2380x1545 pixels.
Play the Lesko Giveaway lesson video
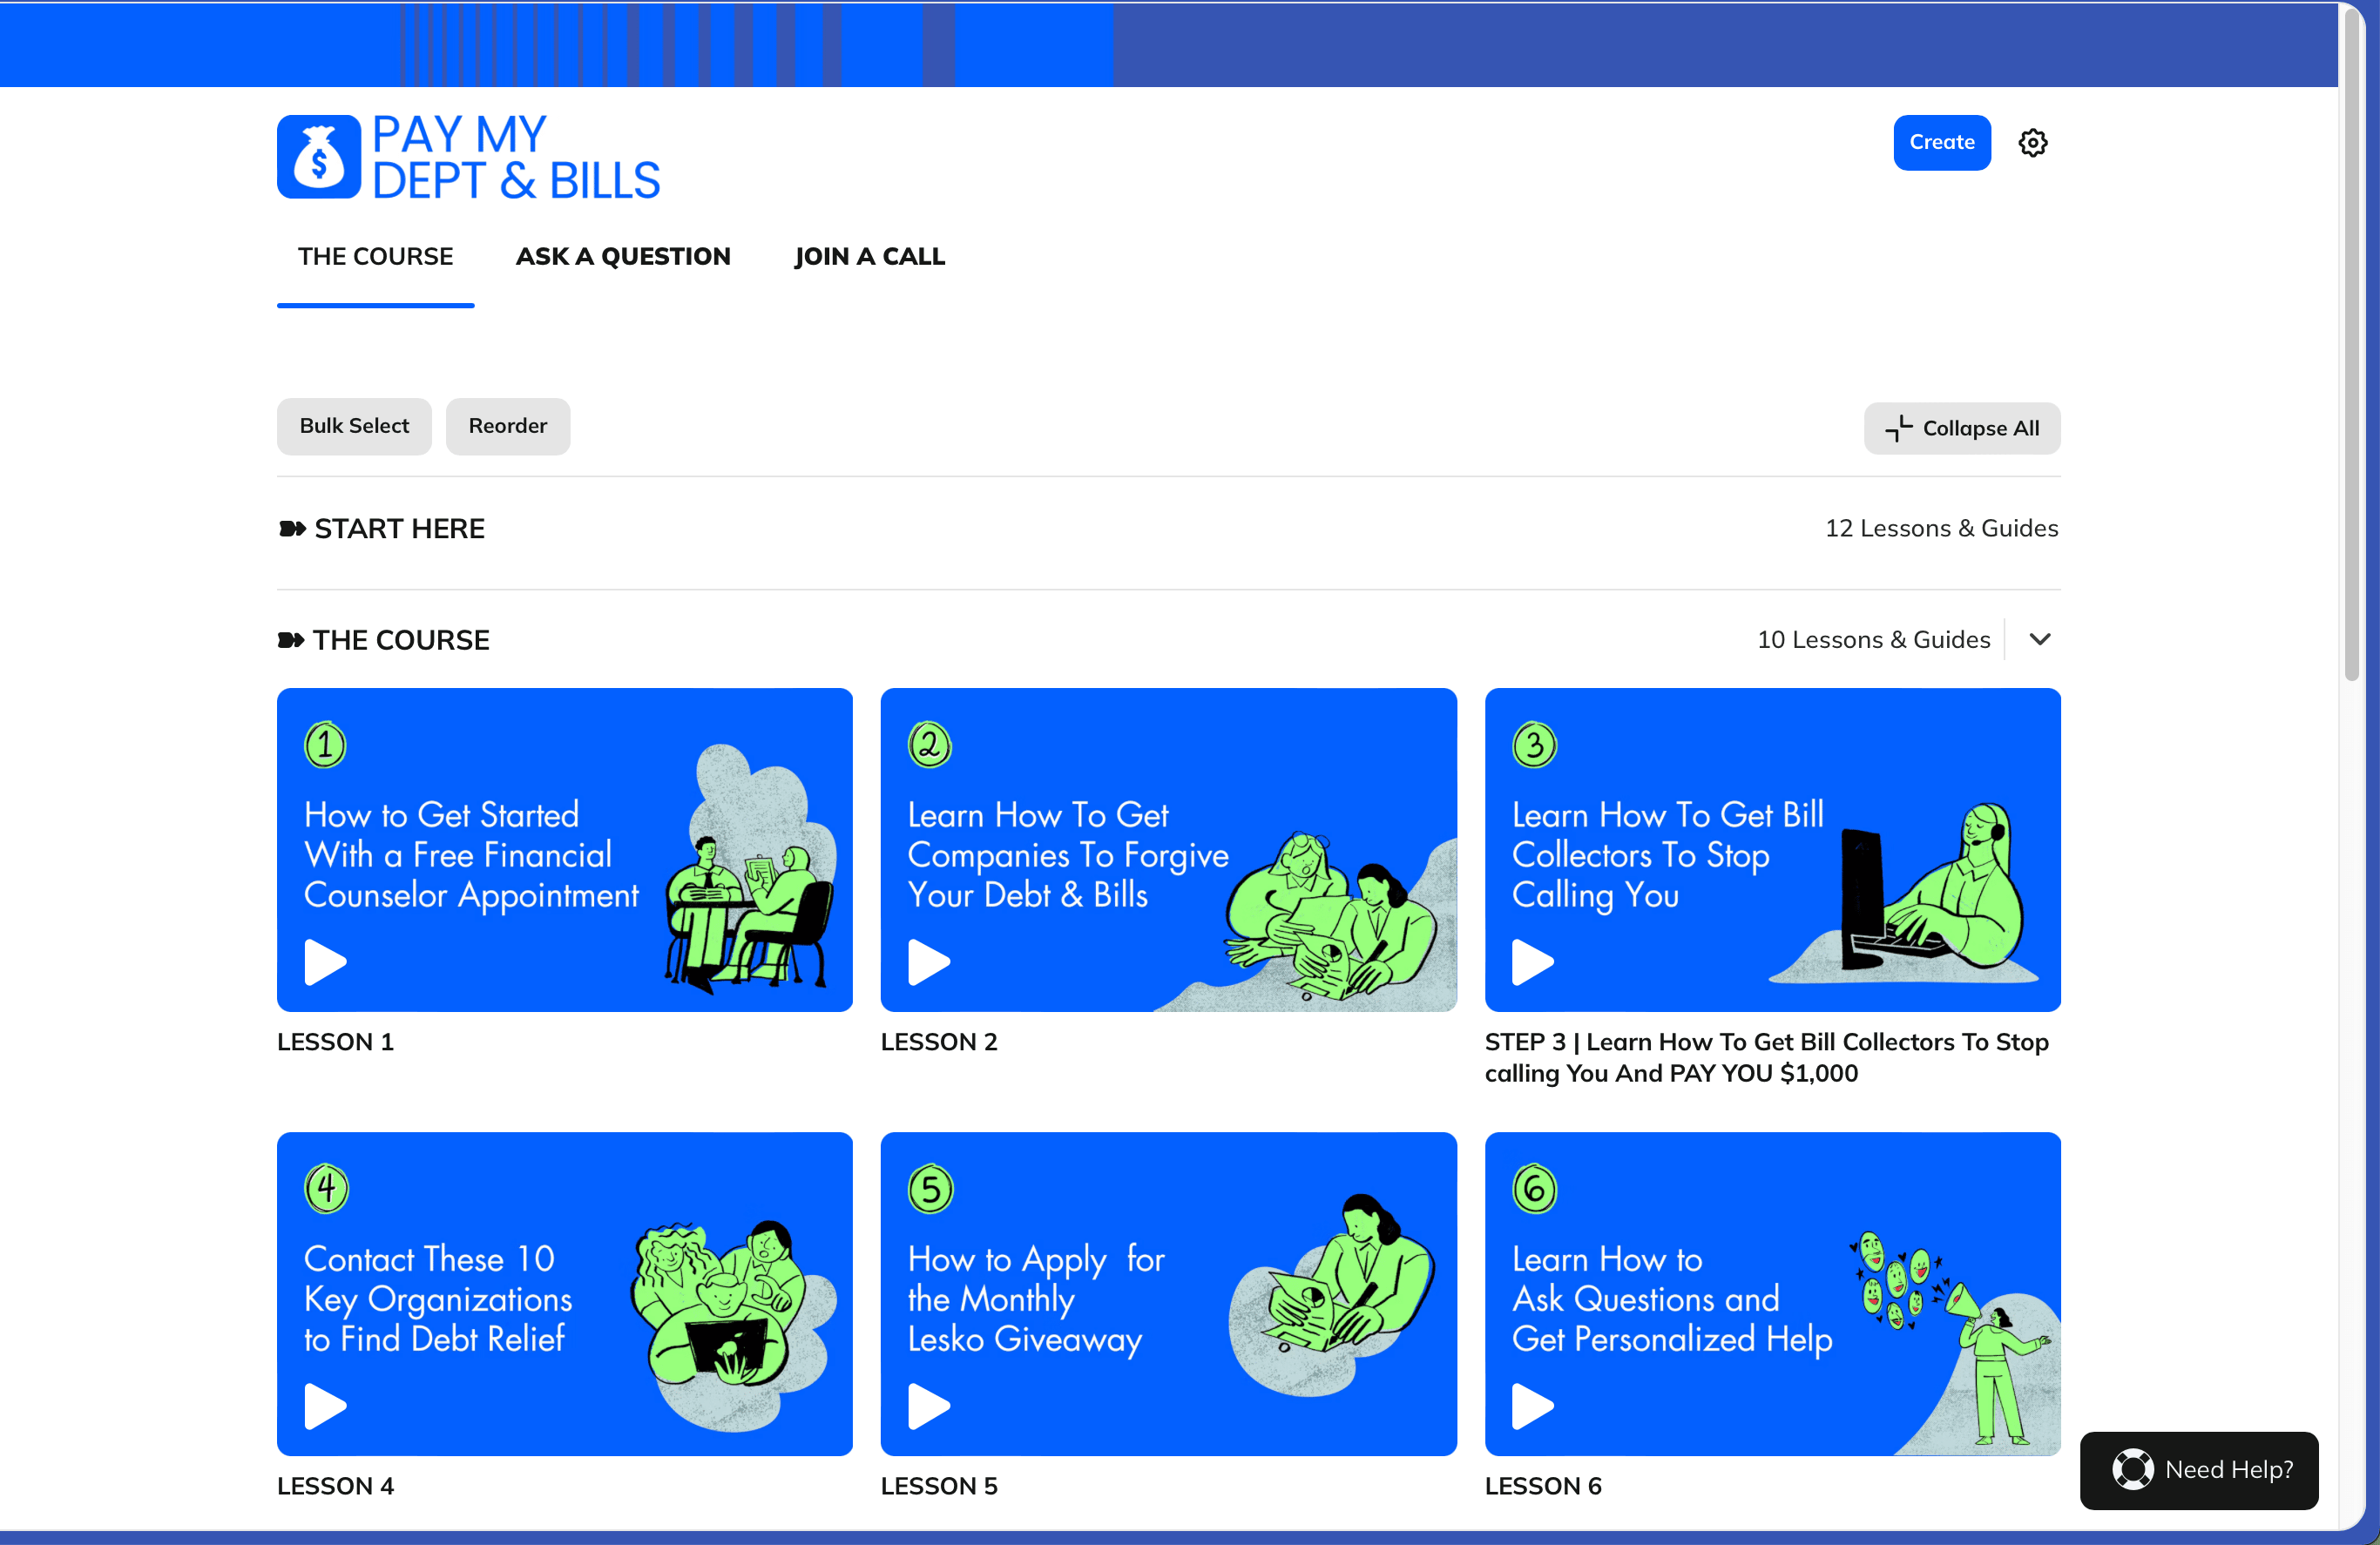click(928, 1406)
